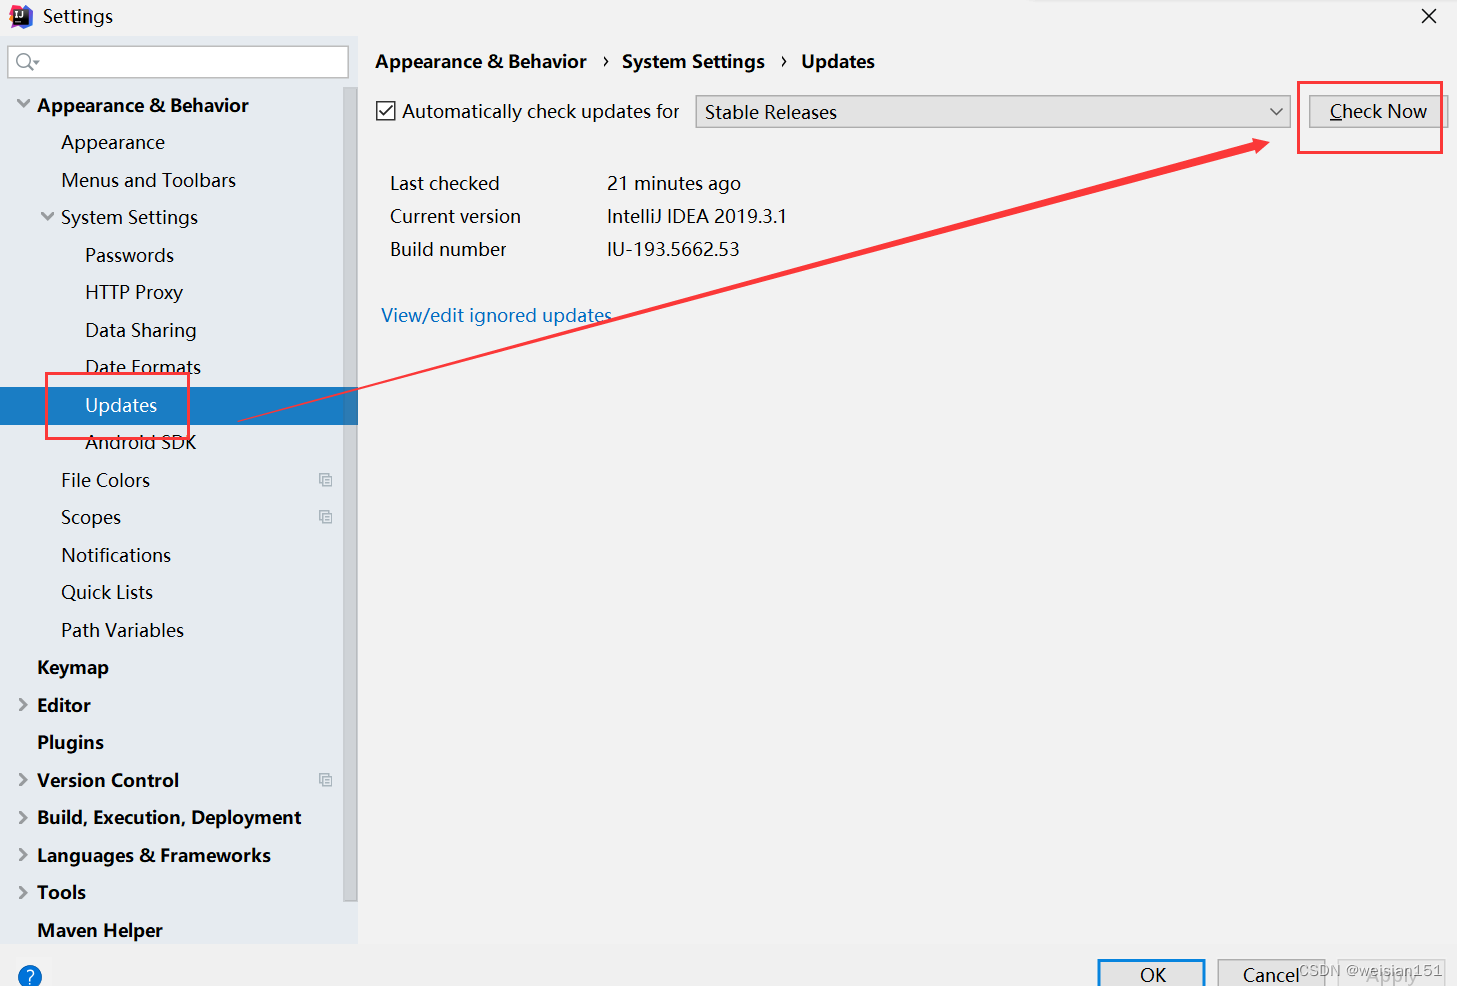
Task: Select Scopes in the tree
Action: [x=91, y=517]
